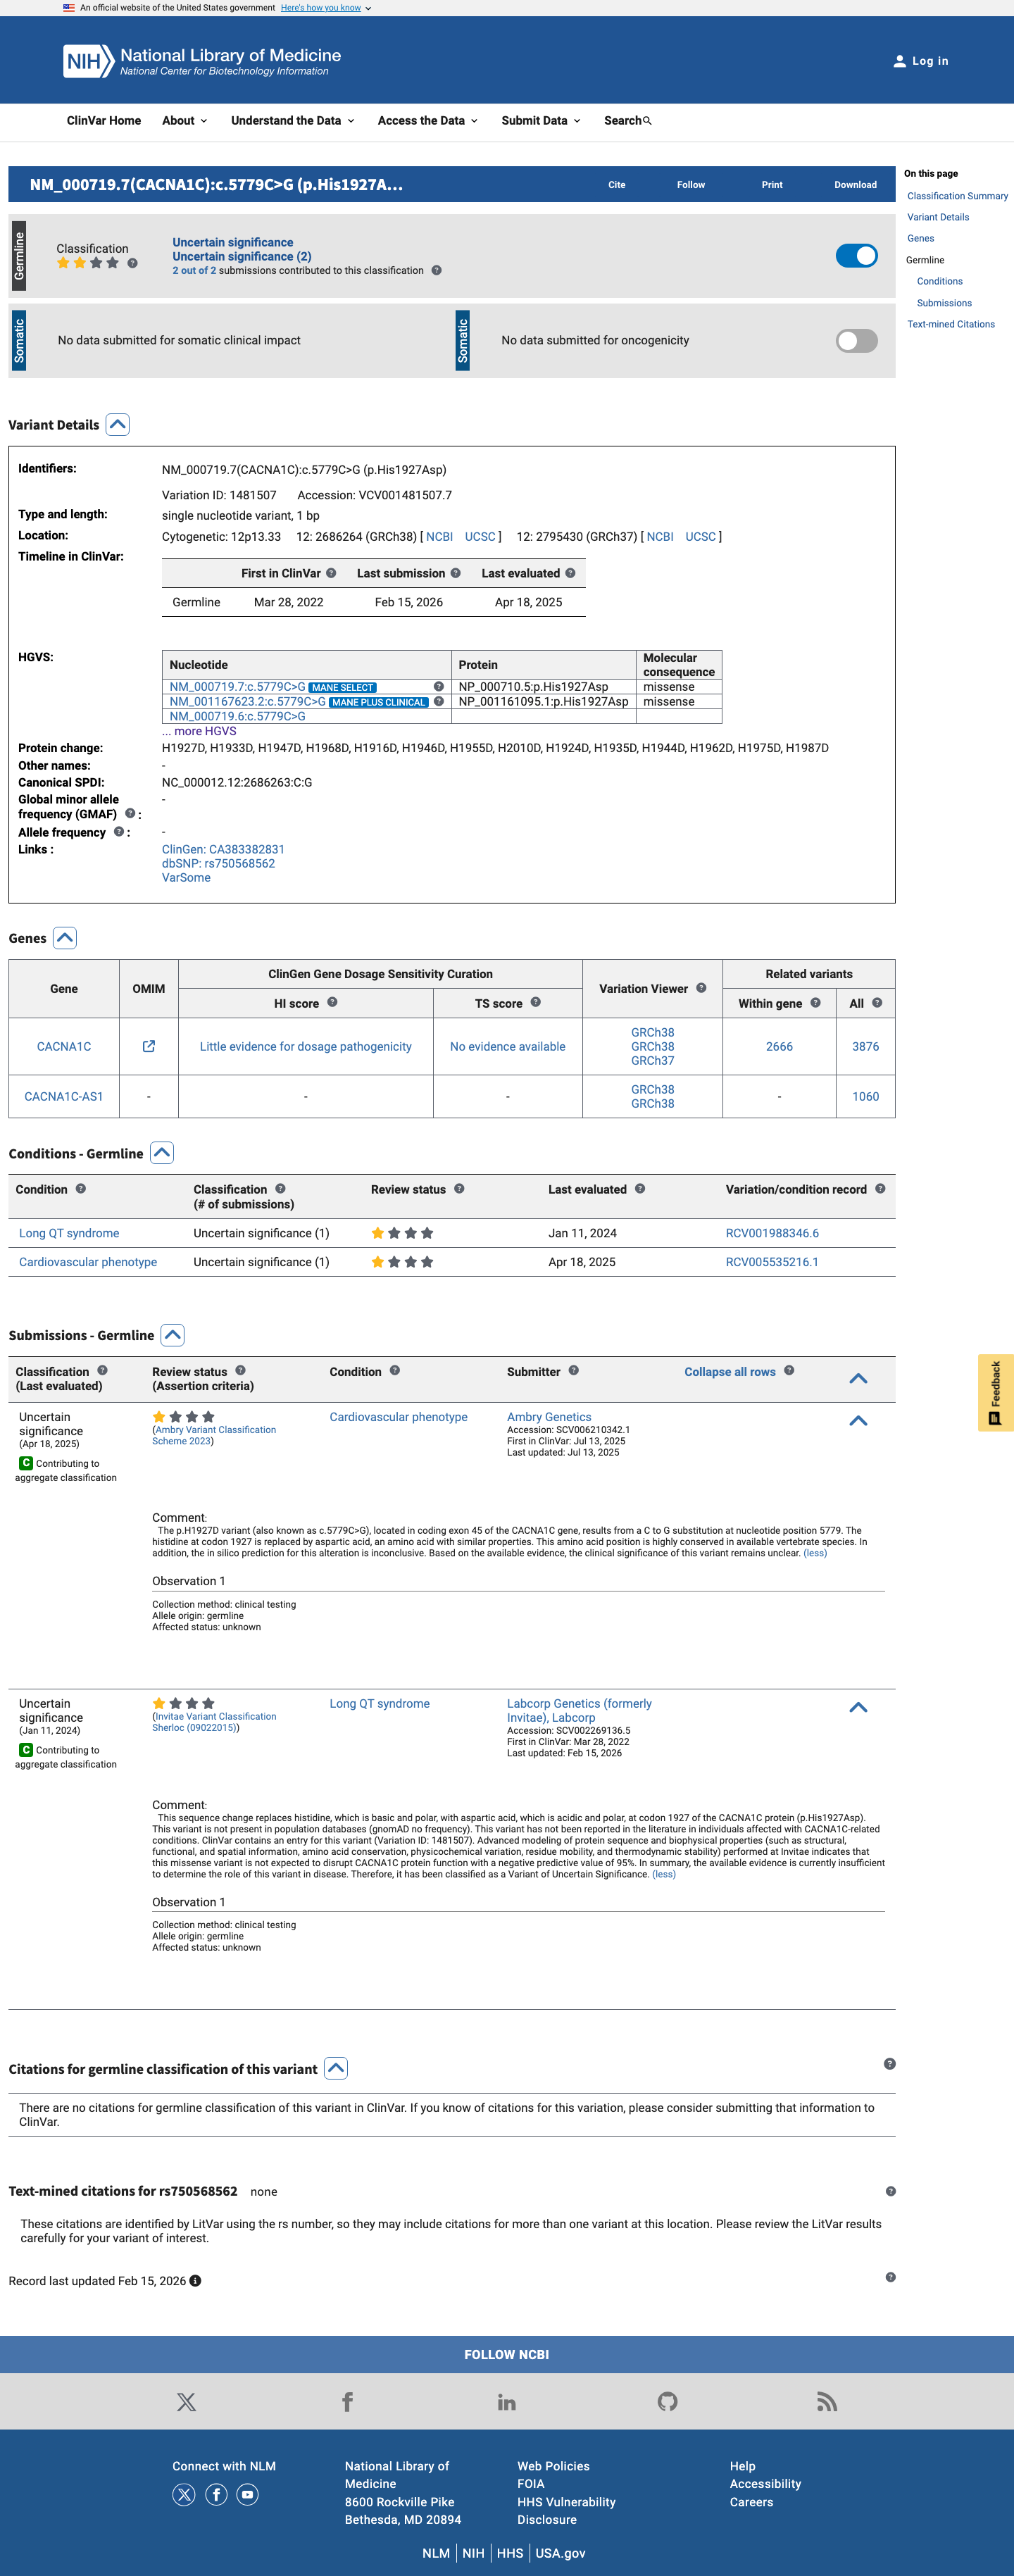Click the info icon after Record last updated
The width and height of the screenshot is (1014, 2576).
(x=195, y=2281)
